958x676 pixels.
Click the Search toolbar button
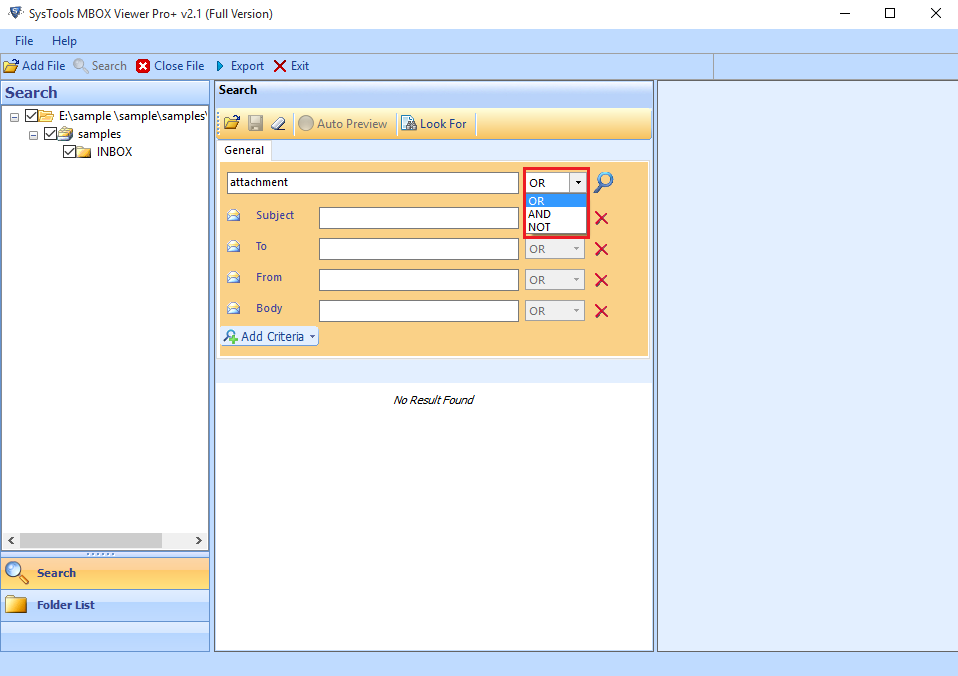coord(100,66)
